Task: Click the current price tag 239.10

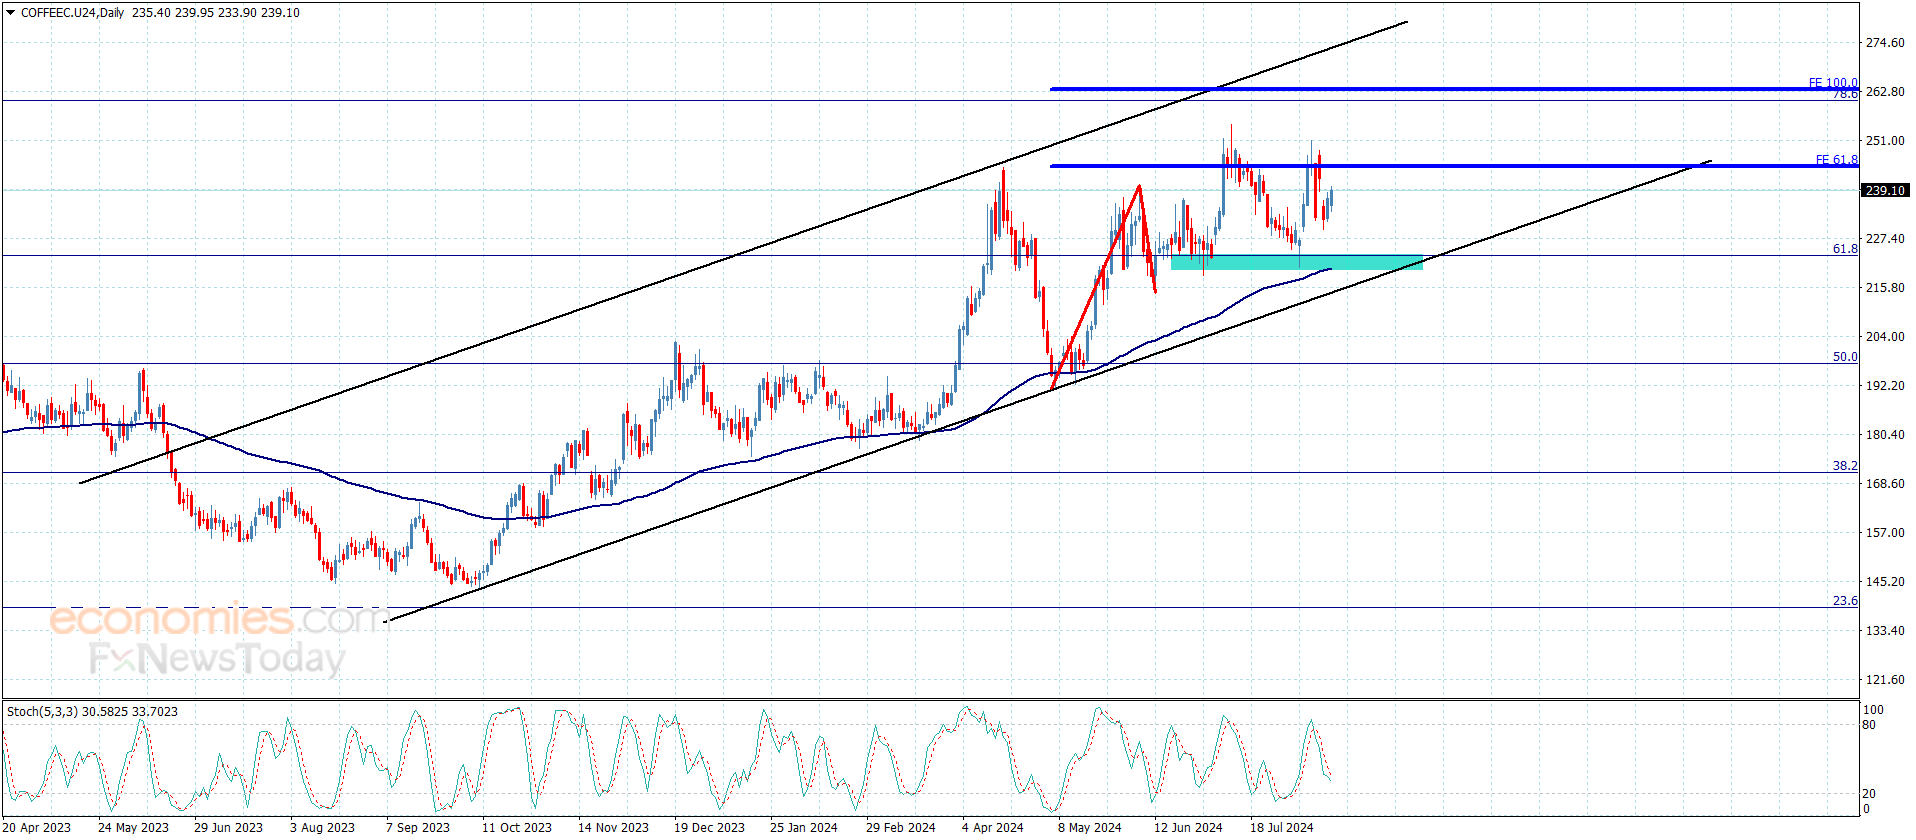Action: (x=1885, y=190)
